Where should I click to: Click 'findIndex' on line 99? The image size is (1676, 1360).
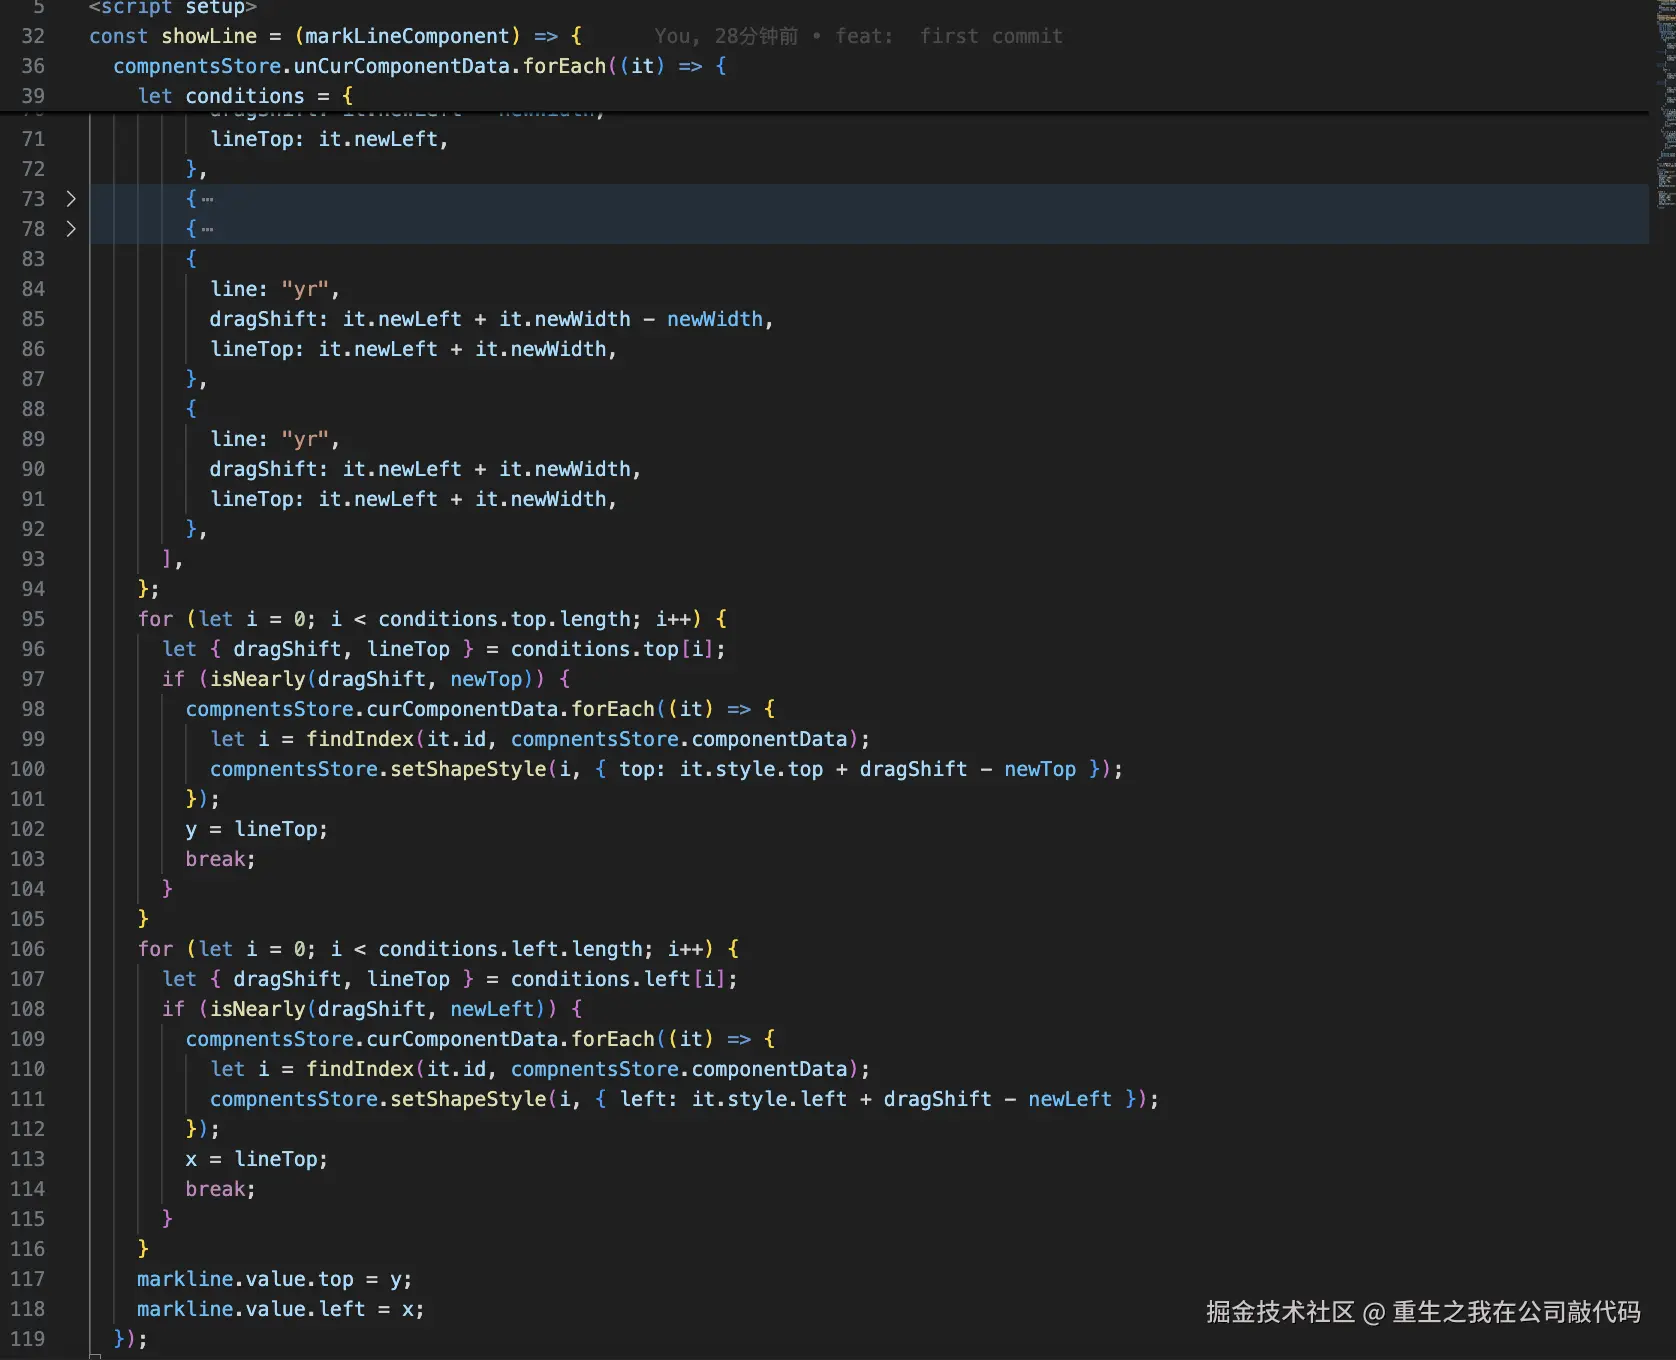pyautogui.click(x=360, y=739)
